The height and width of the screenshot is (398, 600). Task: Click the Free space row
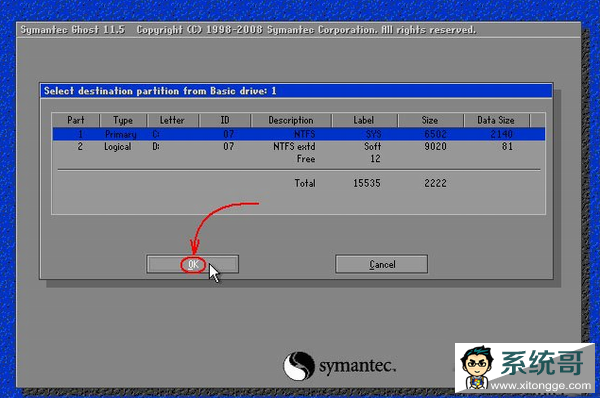pyautogui.click(x=298, y=158)
